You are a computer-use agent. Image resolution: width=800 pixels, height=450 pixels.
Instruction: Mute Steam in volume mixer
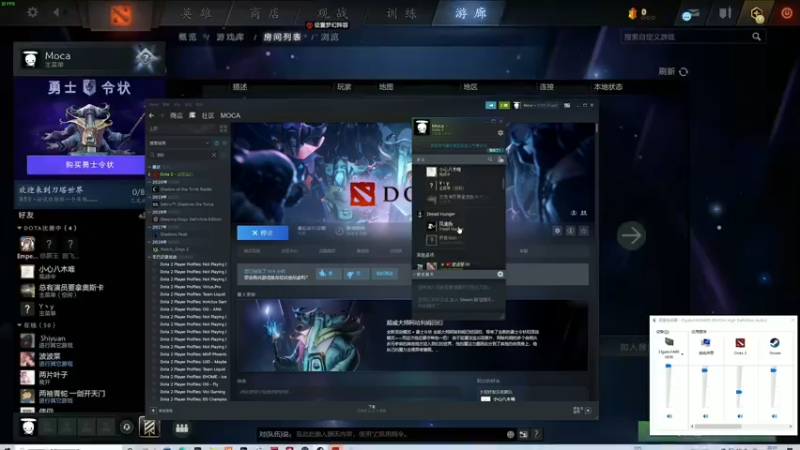[774, 416]
